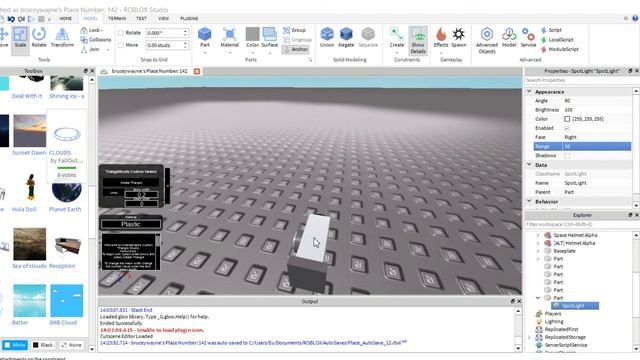Select Baseplate in Explorer
This screenshot has height=360, width=640.
point(564,251)
